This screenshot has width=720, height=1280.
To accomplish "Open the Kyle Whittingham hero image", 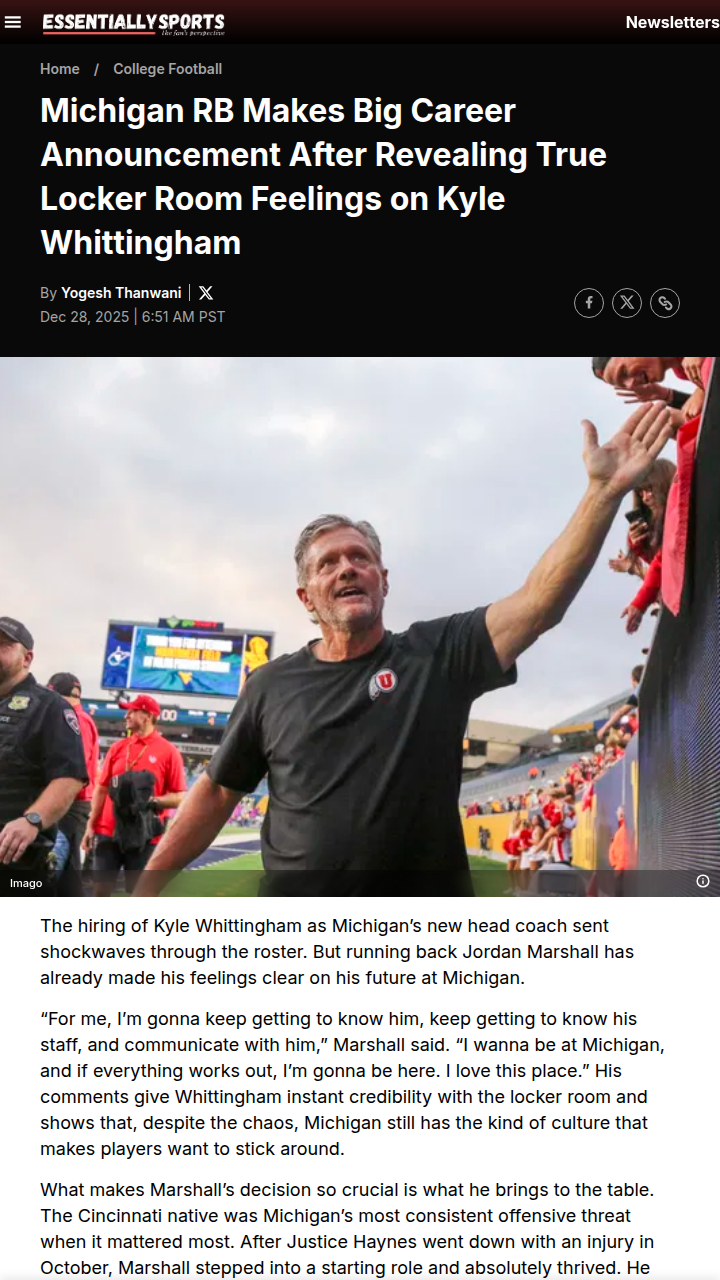I will coord(360,626).
